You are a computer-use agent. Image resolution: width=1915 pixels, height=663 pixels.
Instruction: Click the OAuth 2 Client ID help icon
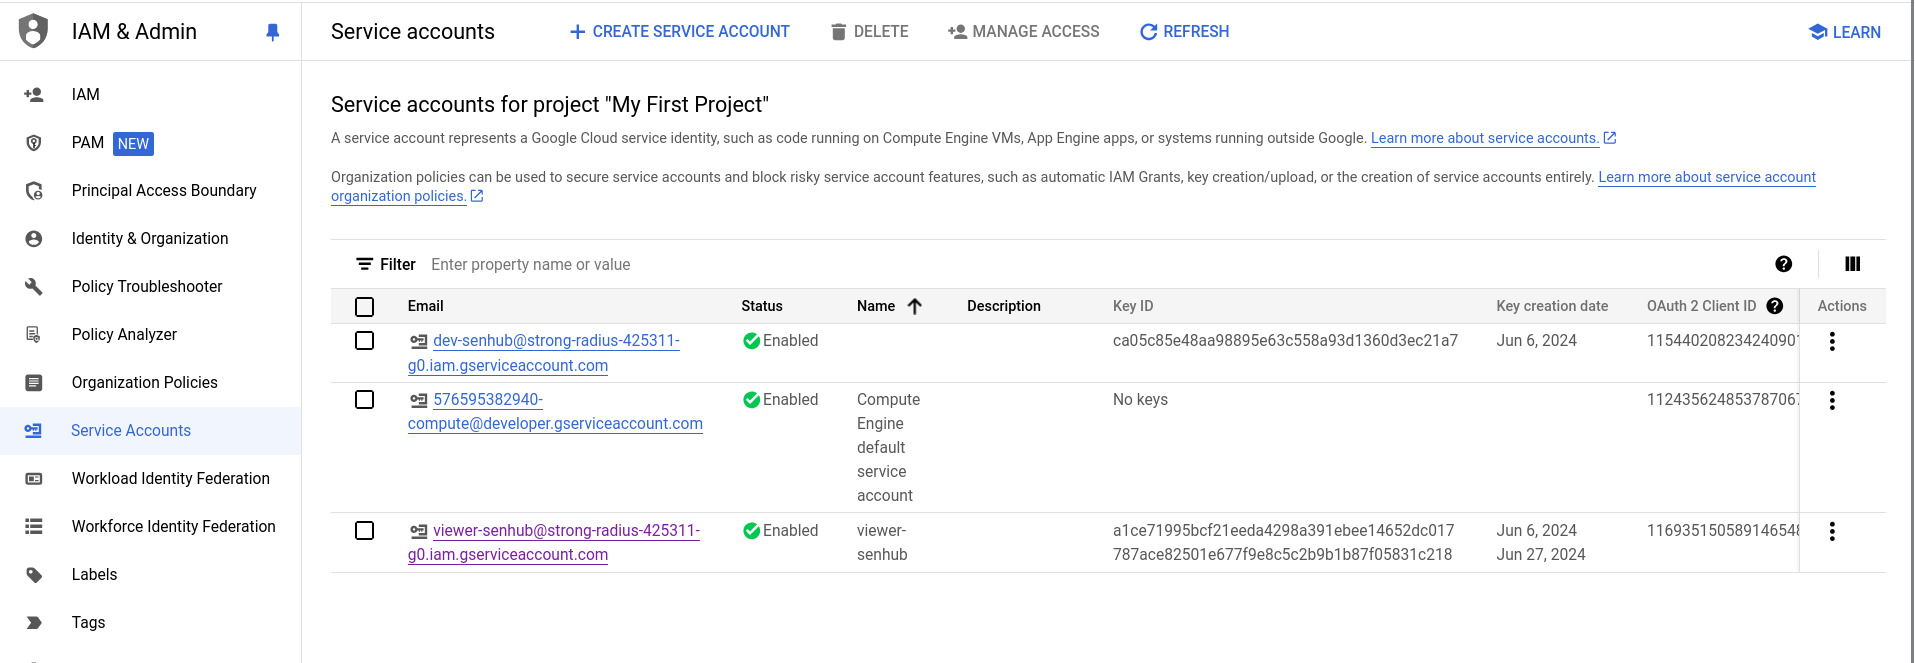pos(1775,306)
